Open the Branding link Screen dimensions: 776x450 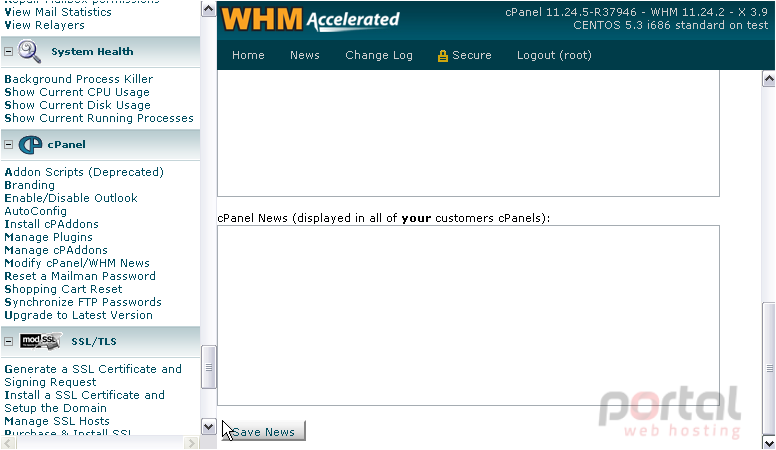click(x=30, y=185)
